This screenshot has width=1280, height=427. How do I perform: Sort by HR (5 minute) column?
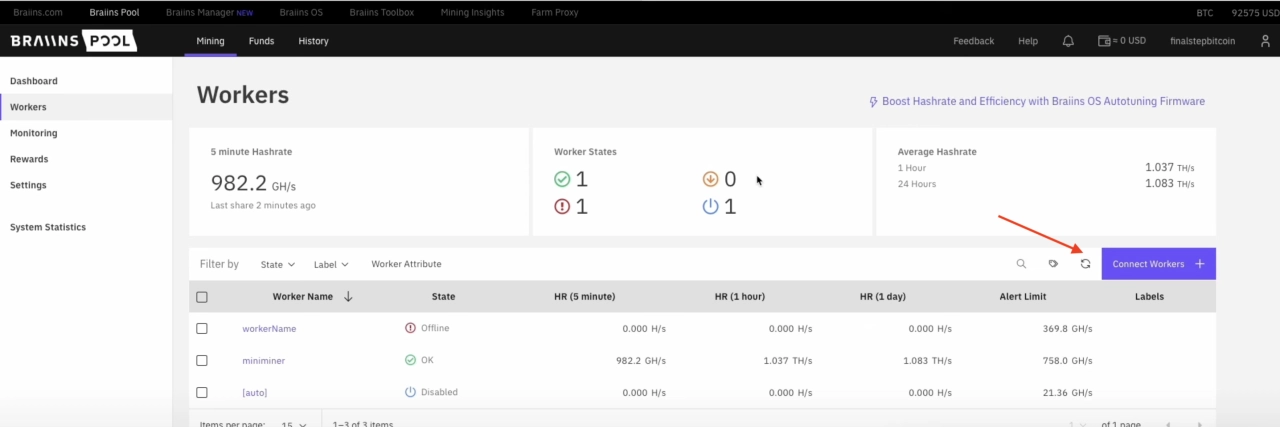(x=584, y=297)
